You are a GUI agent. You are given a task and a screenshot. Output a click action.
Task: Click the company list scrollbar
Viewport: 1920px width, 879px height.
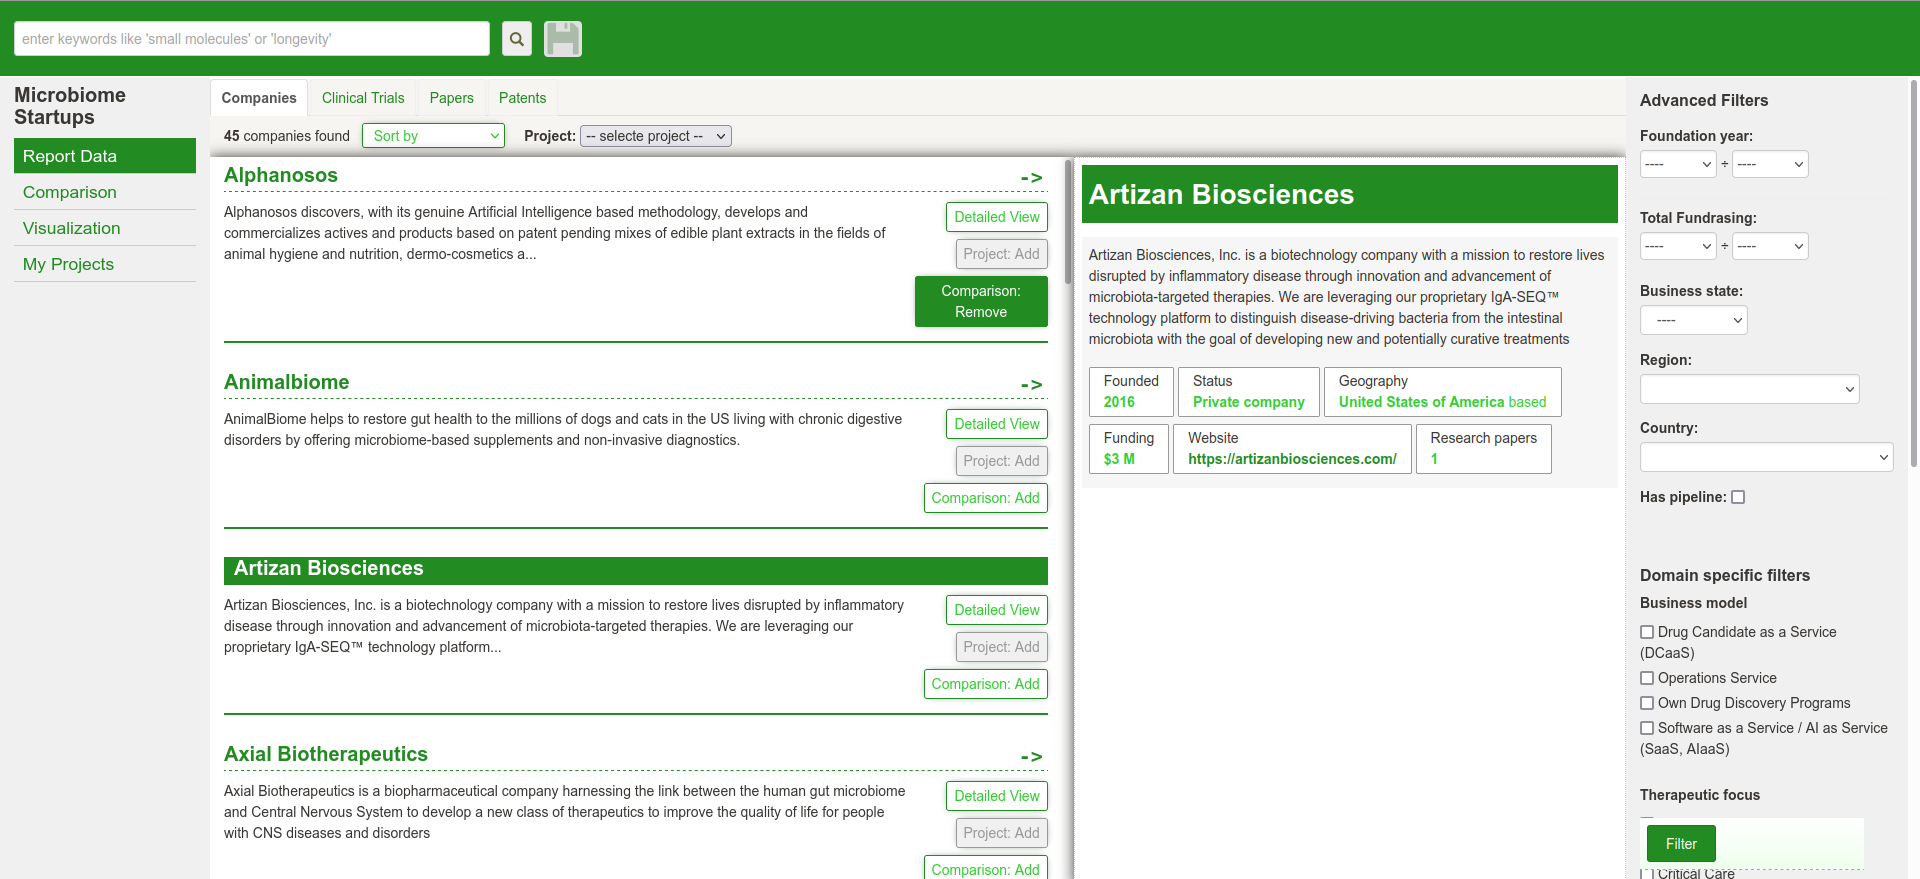[x=1068, y=222]
